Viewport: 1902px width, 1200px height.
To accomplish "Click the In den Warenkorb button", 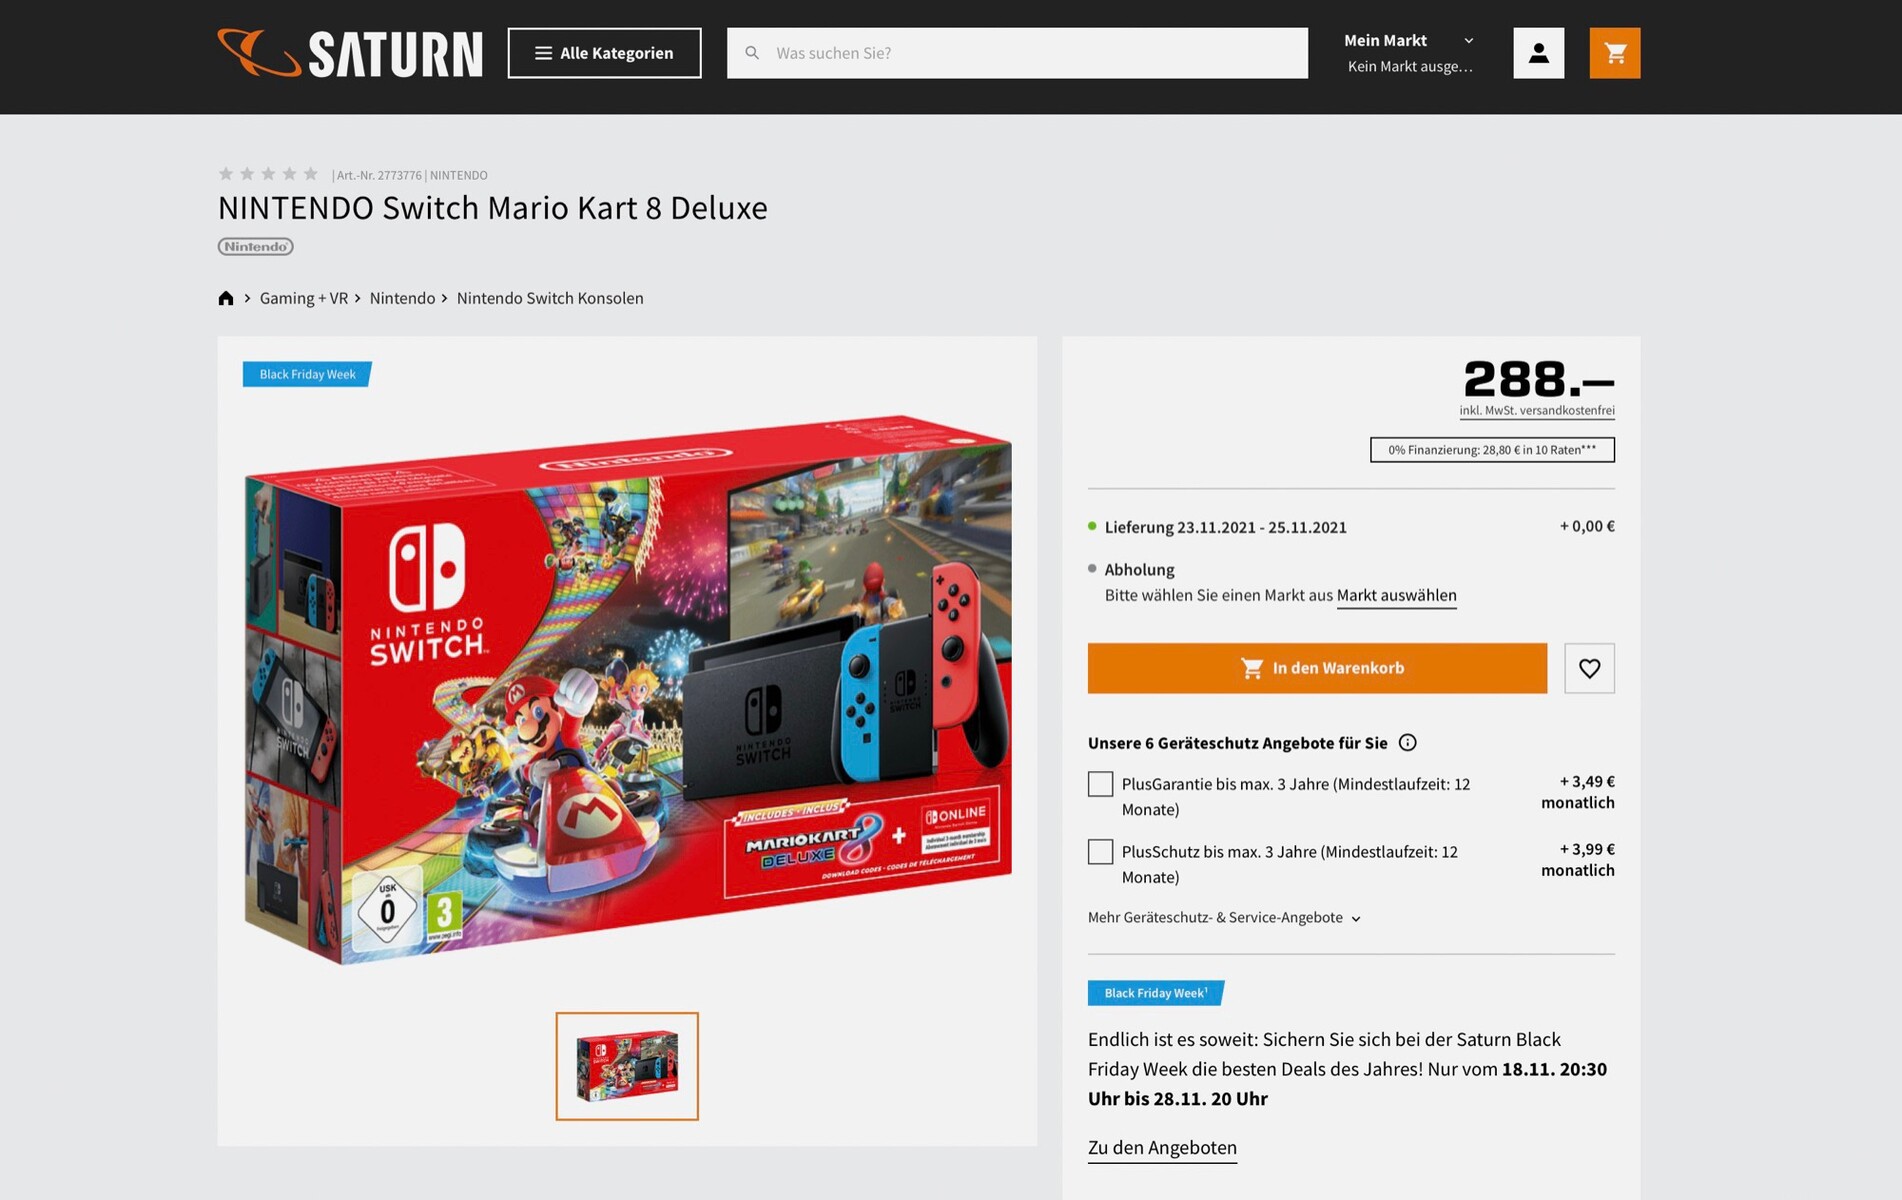I will click(x=1317, y=668).
